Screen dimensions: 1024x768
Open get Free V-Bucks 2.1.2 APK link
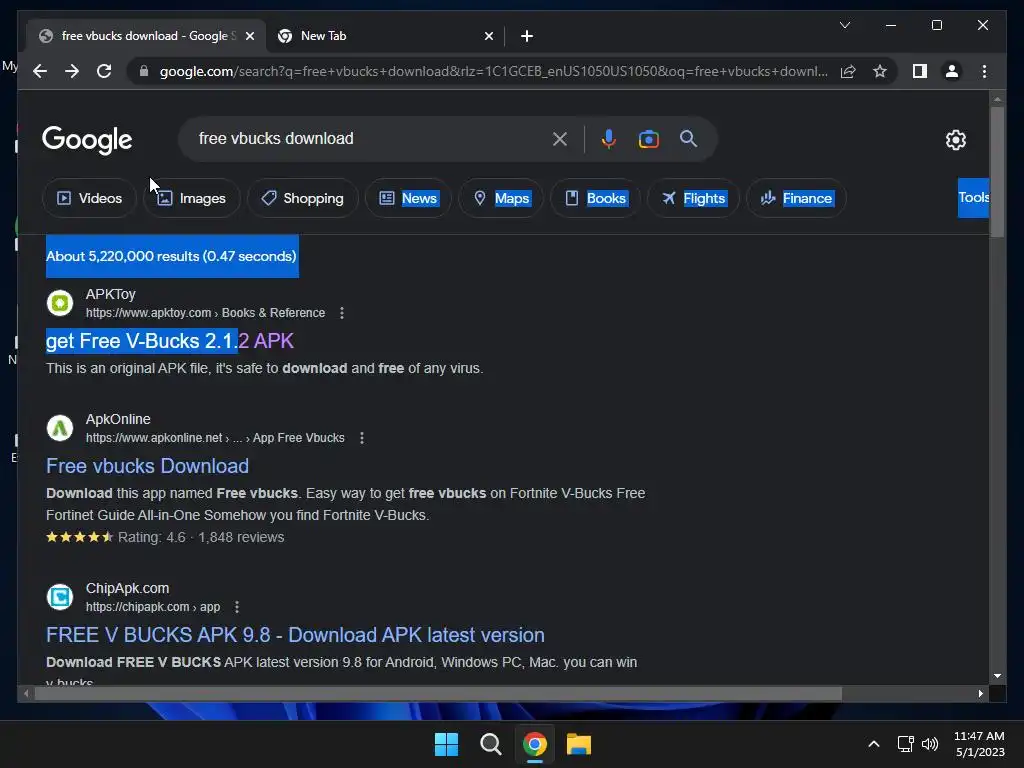(x=170, y=341)
